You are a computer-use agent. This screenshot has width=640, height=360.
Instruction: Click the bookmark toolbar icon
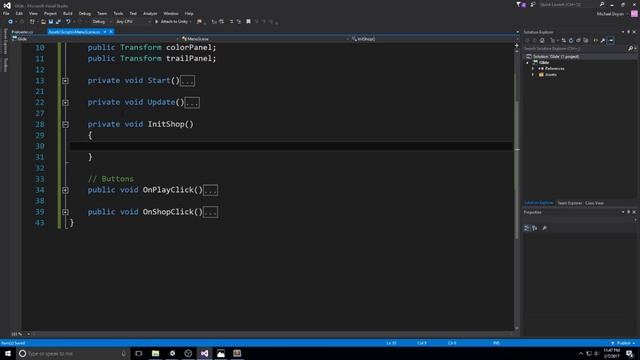pyautogui.click(x=248, y=22)
